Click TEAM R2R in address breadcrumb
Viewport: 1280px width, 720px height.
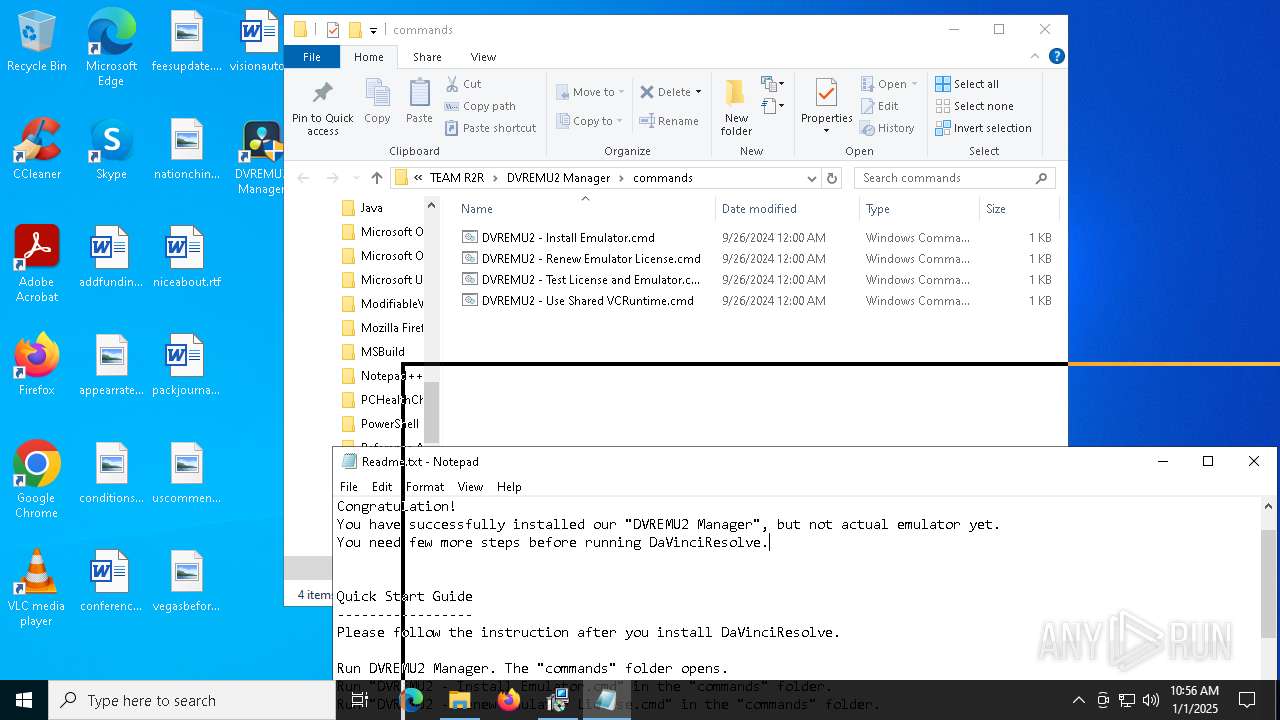point(457,178)
